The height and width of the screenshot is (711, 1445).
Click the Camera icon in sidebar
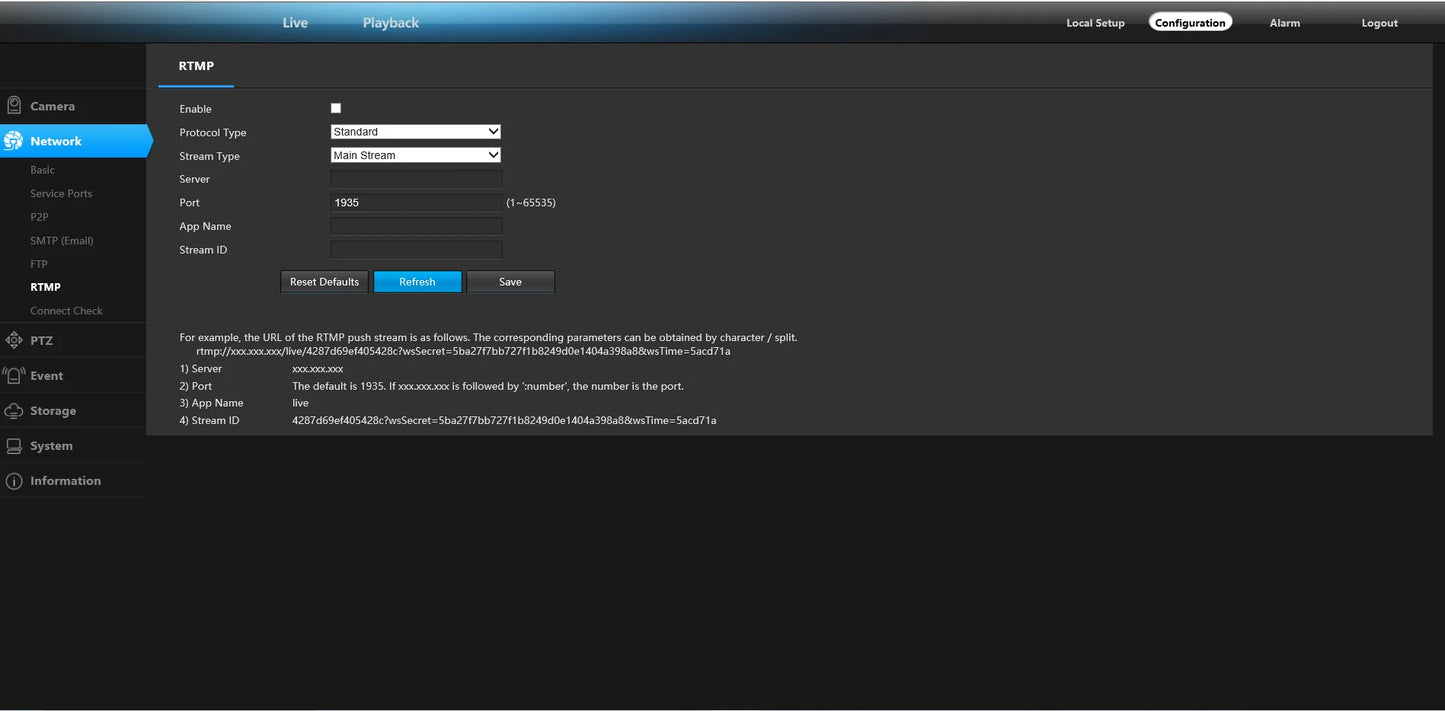[x=14, y=106]
